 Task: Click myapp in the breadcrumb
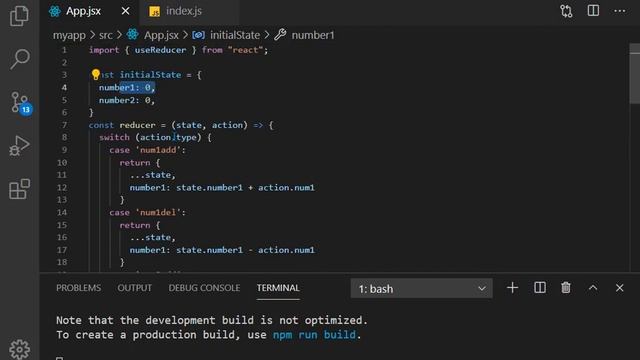[x=69, y=35]
